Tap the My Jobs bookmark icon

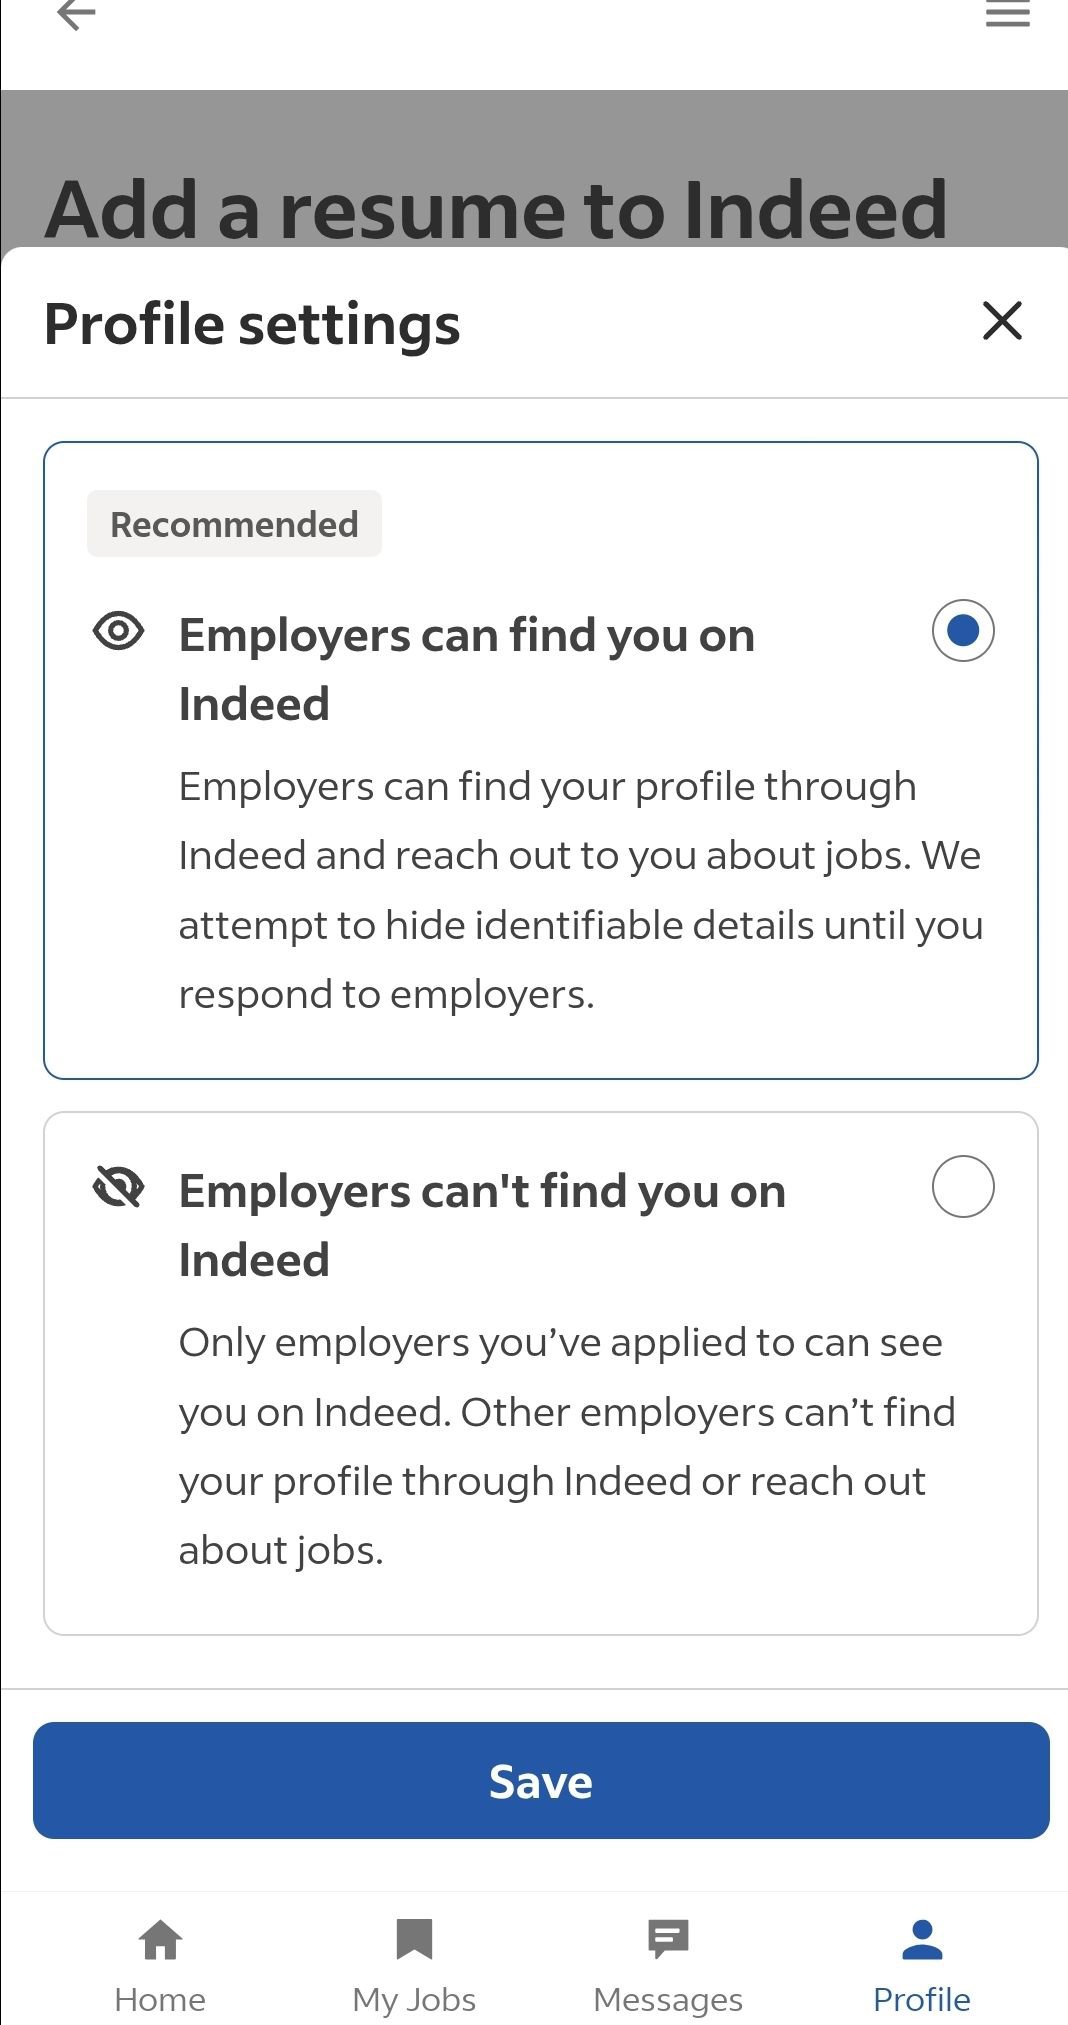click(x=414, y=1940)
